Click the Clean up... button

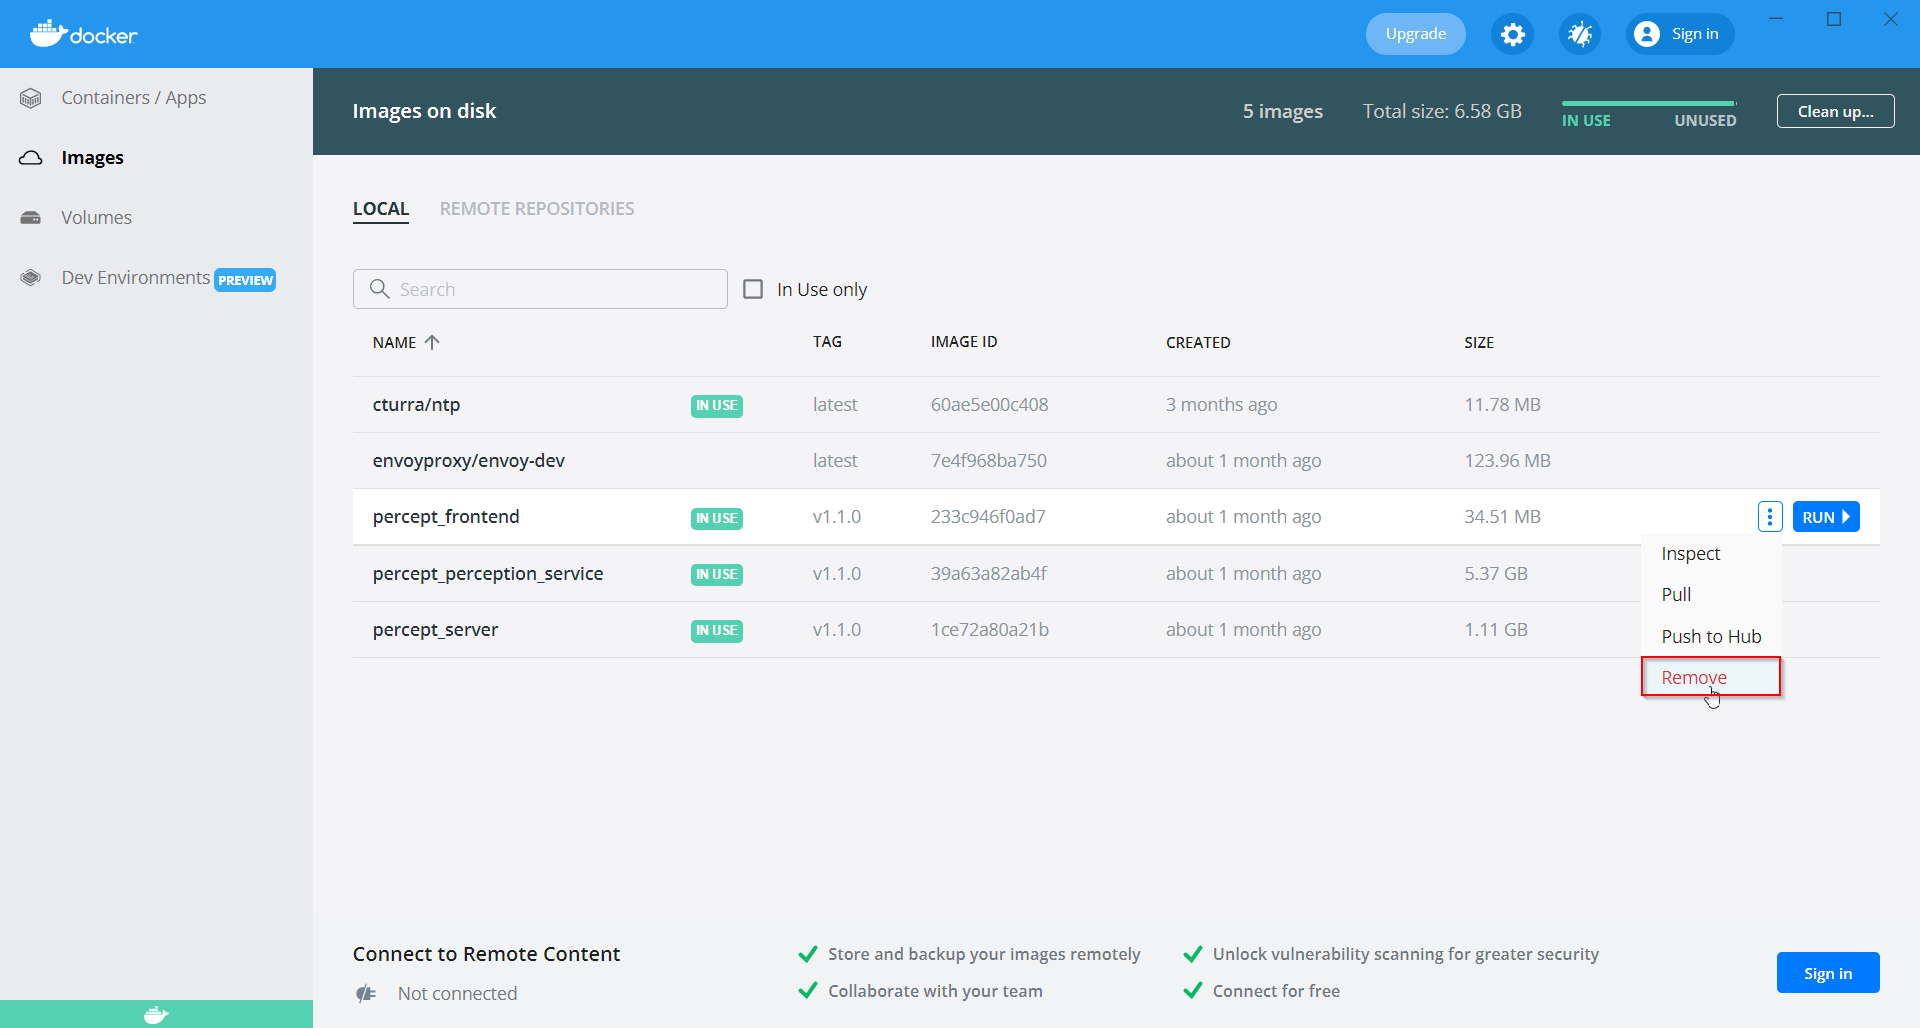pos(1836,111)
